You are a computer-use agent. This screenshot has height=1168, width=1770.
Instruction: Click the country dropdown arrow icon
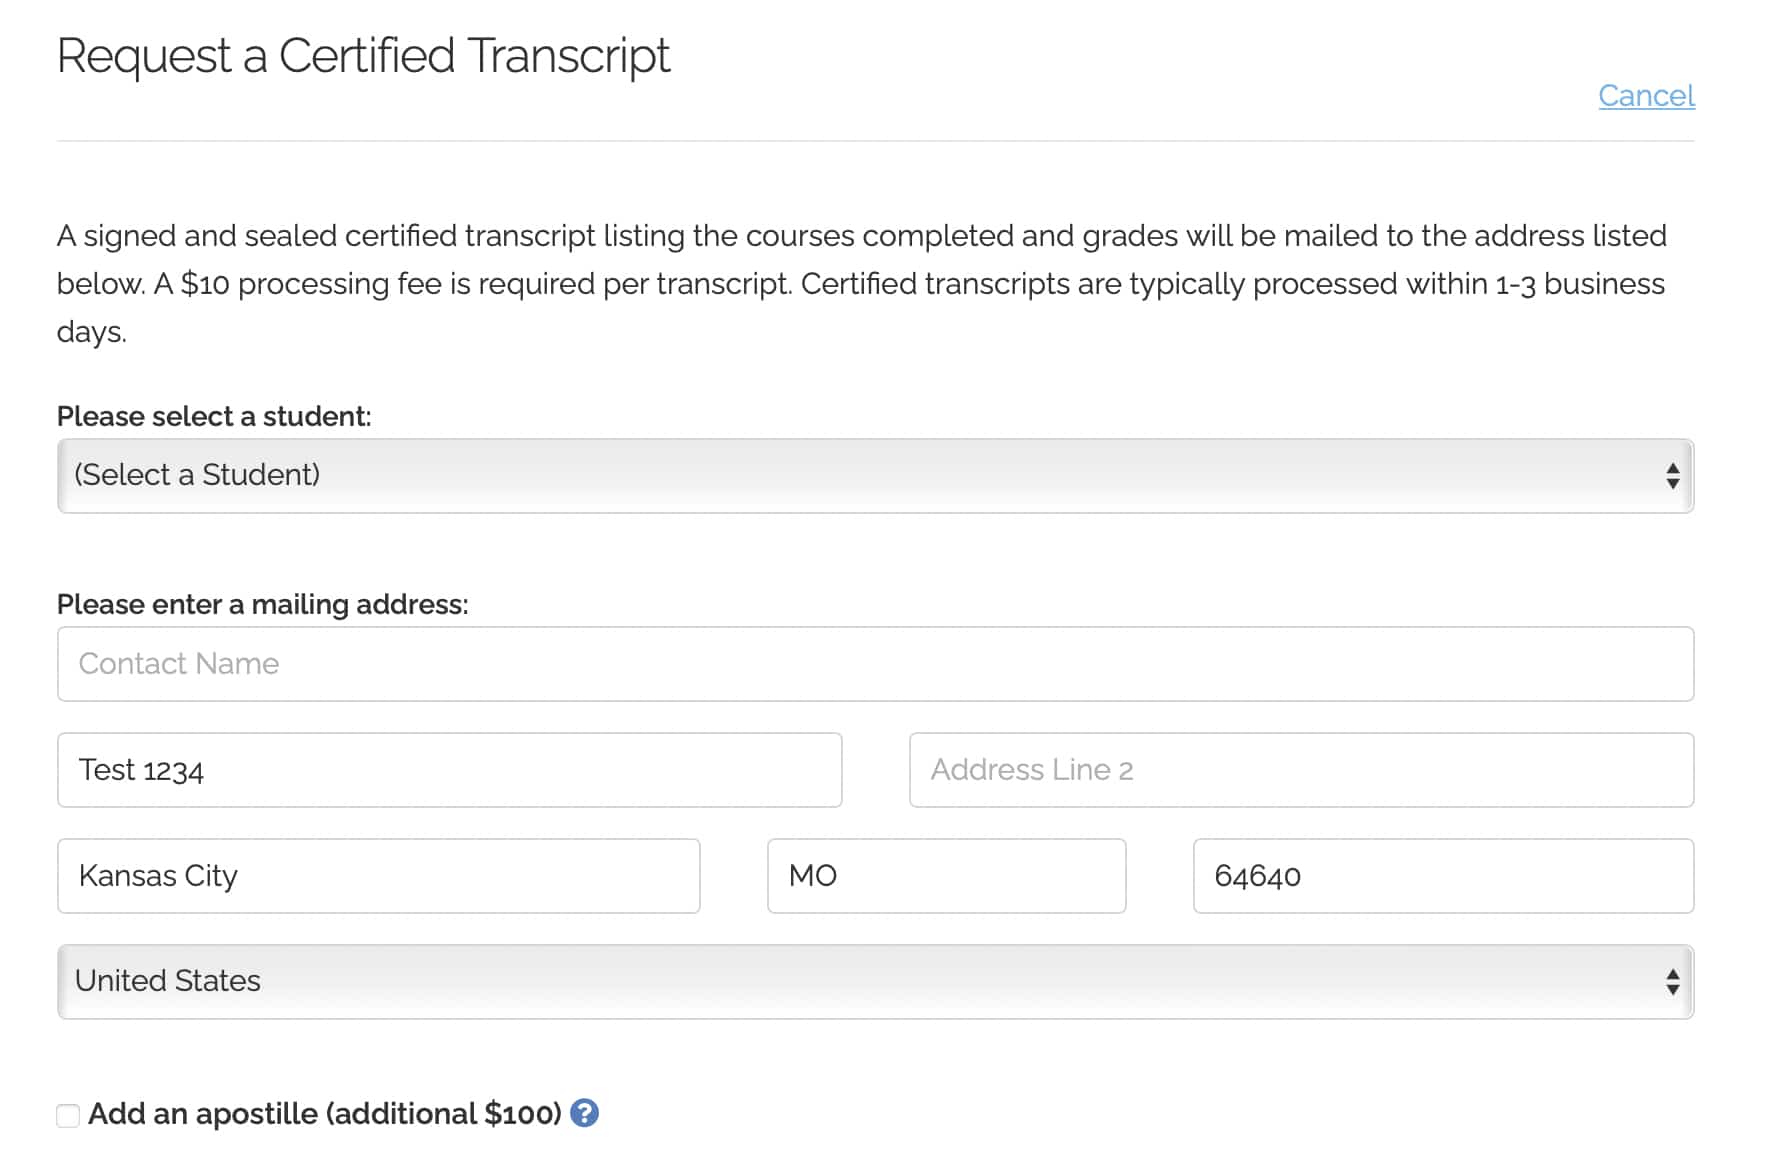[x=1673, y=981]
